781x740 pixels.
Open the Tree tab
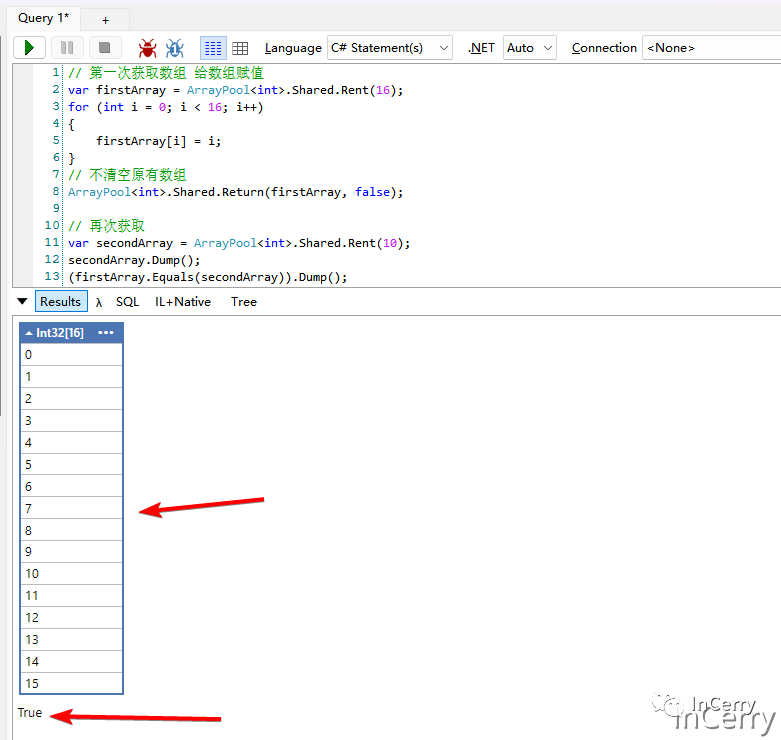tap(244, 301)
